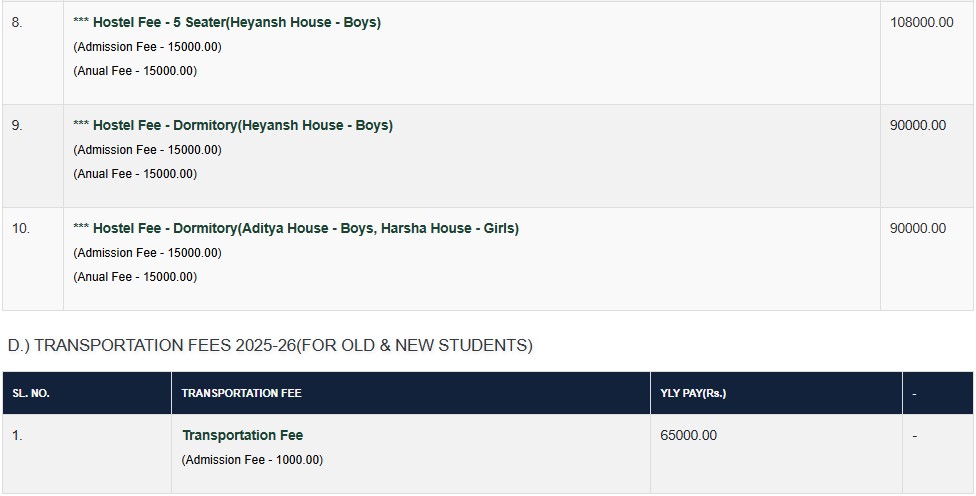This screenshot has width=976, height=496.
Task: Click Hostel Fee Dormitory Heyansh House Boys title
Action: pos(242,125)
